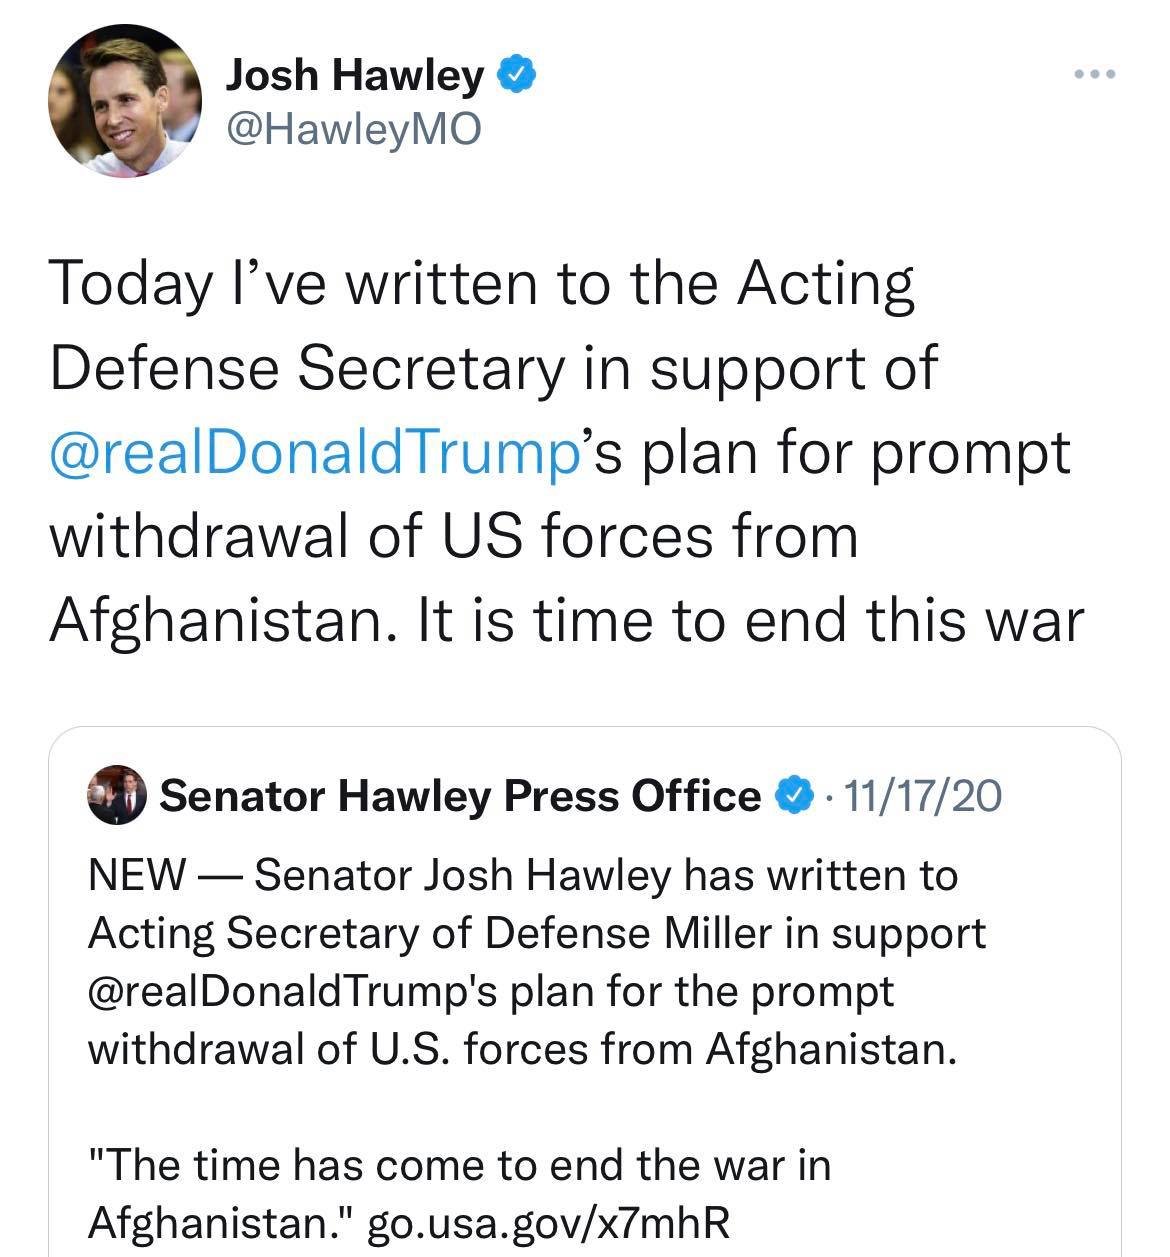Open the three-dot more options menu
The image size is (1170, 1257).
[x=1094, y=74]
